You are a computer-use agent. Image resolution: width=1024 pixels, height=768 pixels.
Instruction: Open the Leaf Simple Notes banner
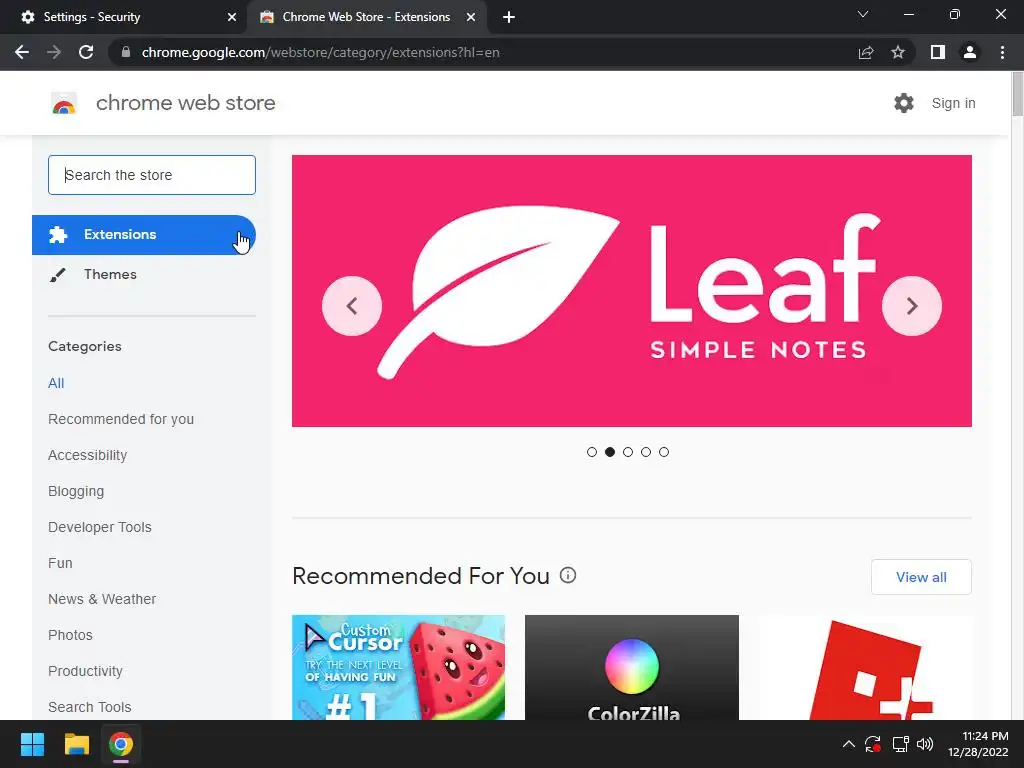point(632,291)
